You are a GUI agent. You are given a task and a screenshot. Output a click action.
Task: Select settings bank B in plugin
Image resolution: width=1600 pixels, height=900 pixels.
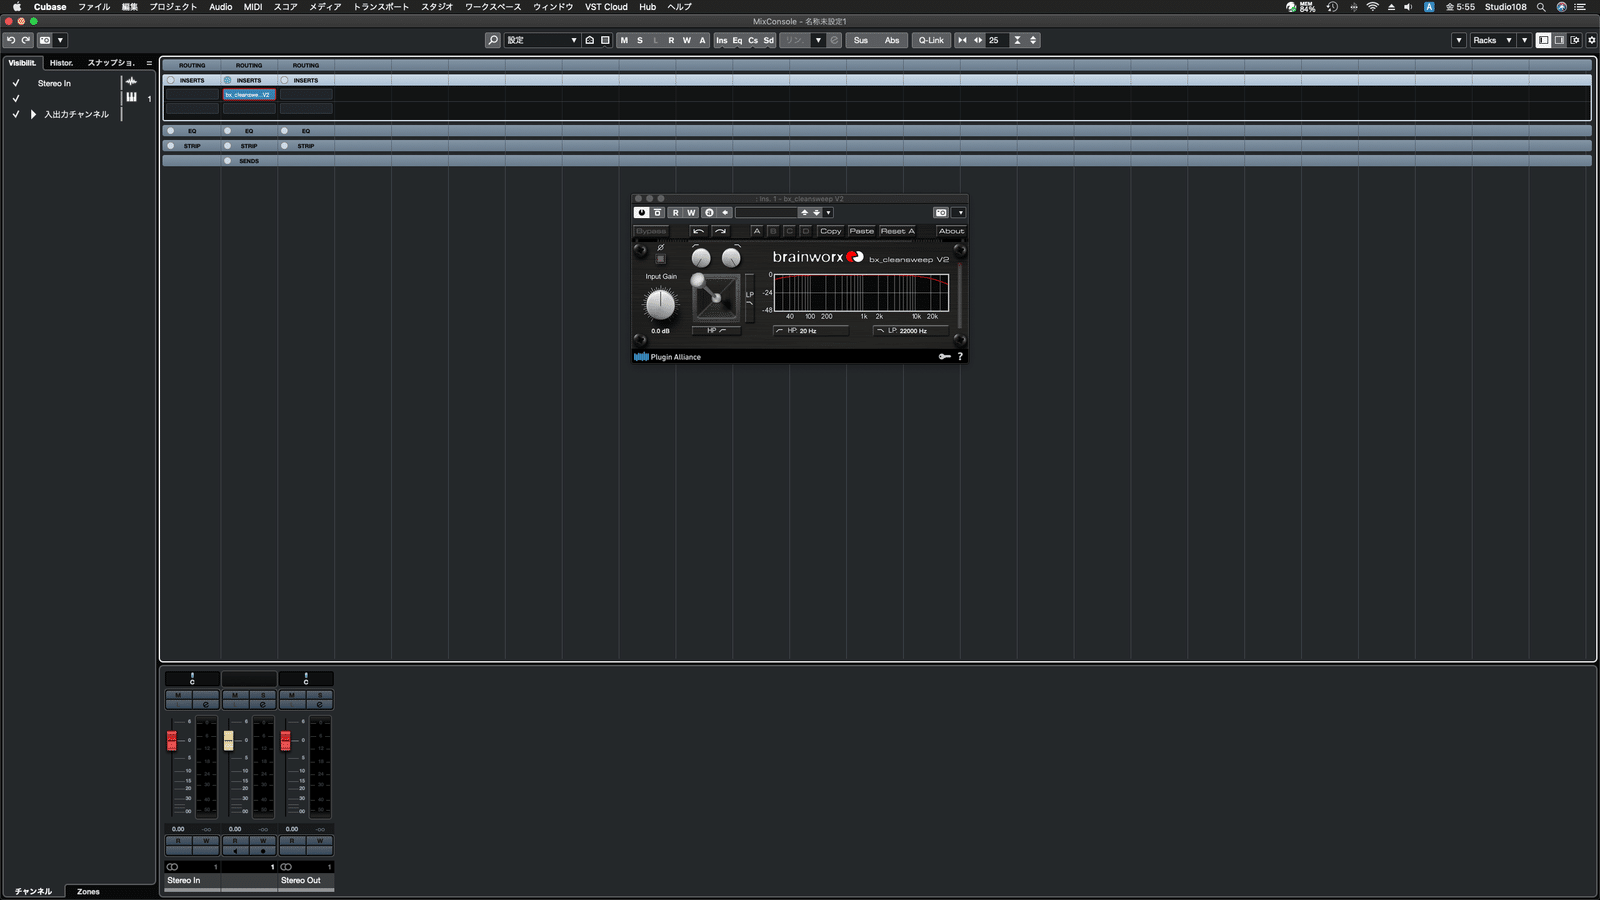773,231
